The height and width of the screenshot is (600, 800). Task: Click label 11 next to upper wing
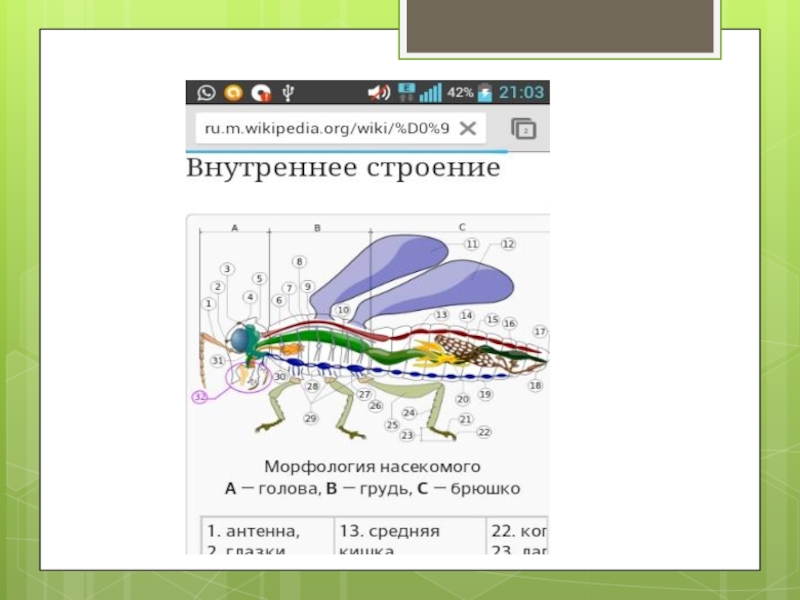coord(472,244)
